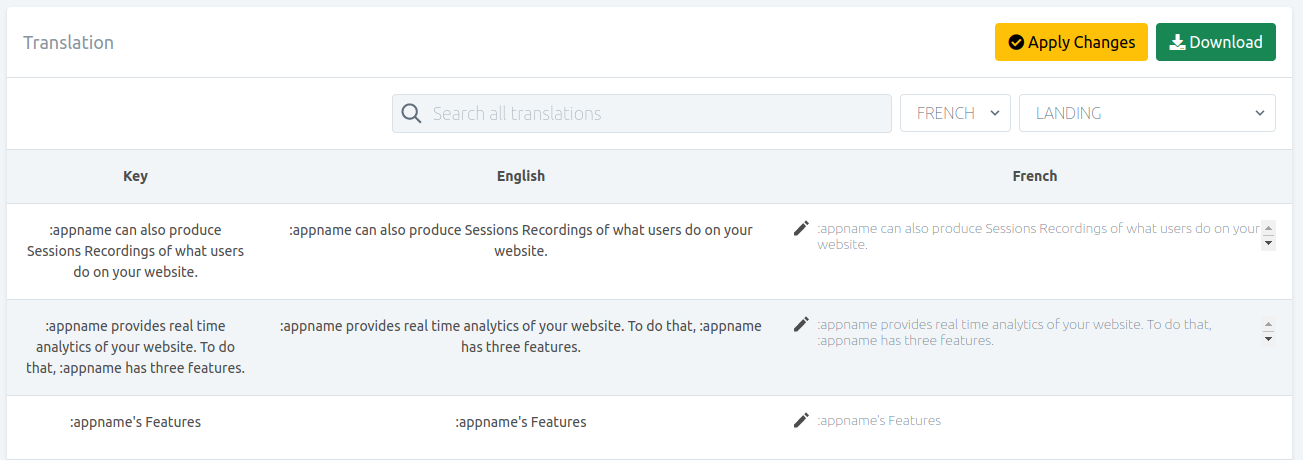This screenshot has height=460, width=1303.
Task: Edit the French text for :appname's Features
Action: (1037, 421)
